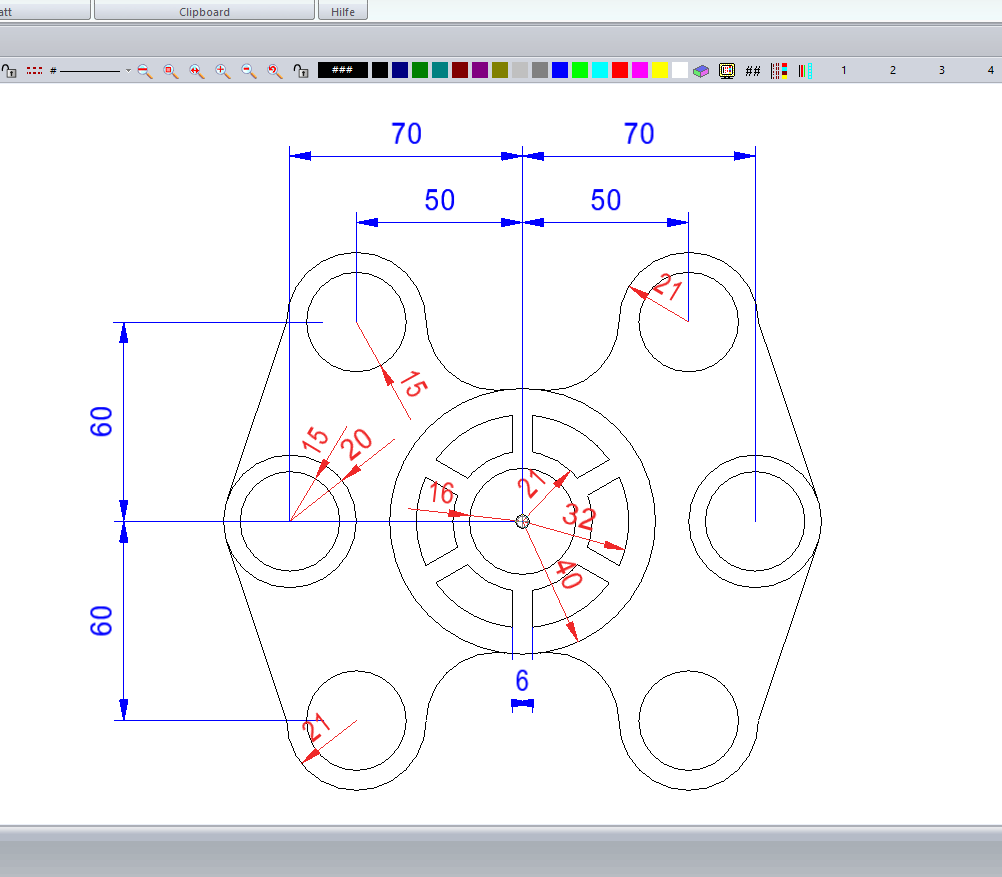
Task: Select layer number 1
Action: pos(844,71)
